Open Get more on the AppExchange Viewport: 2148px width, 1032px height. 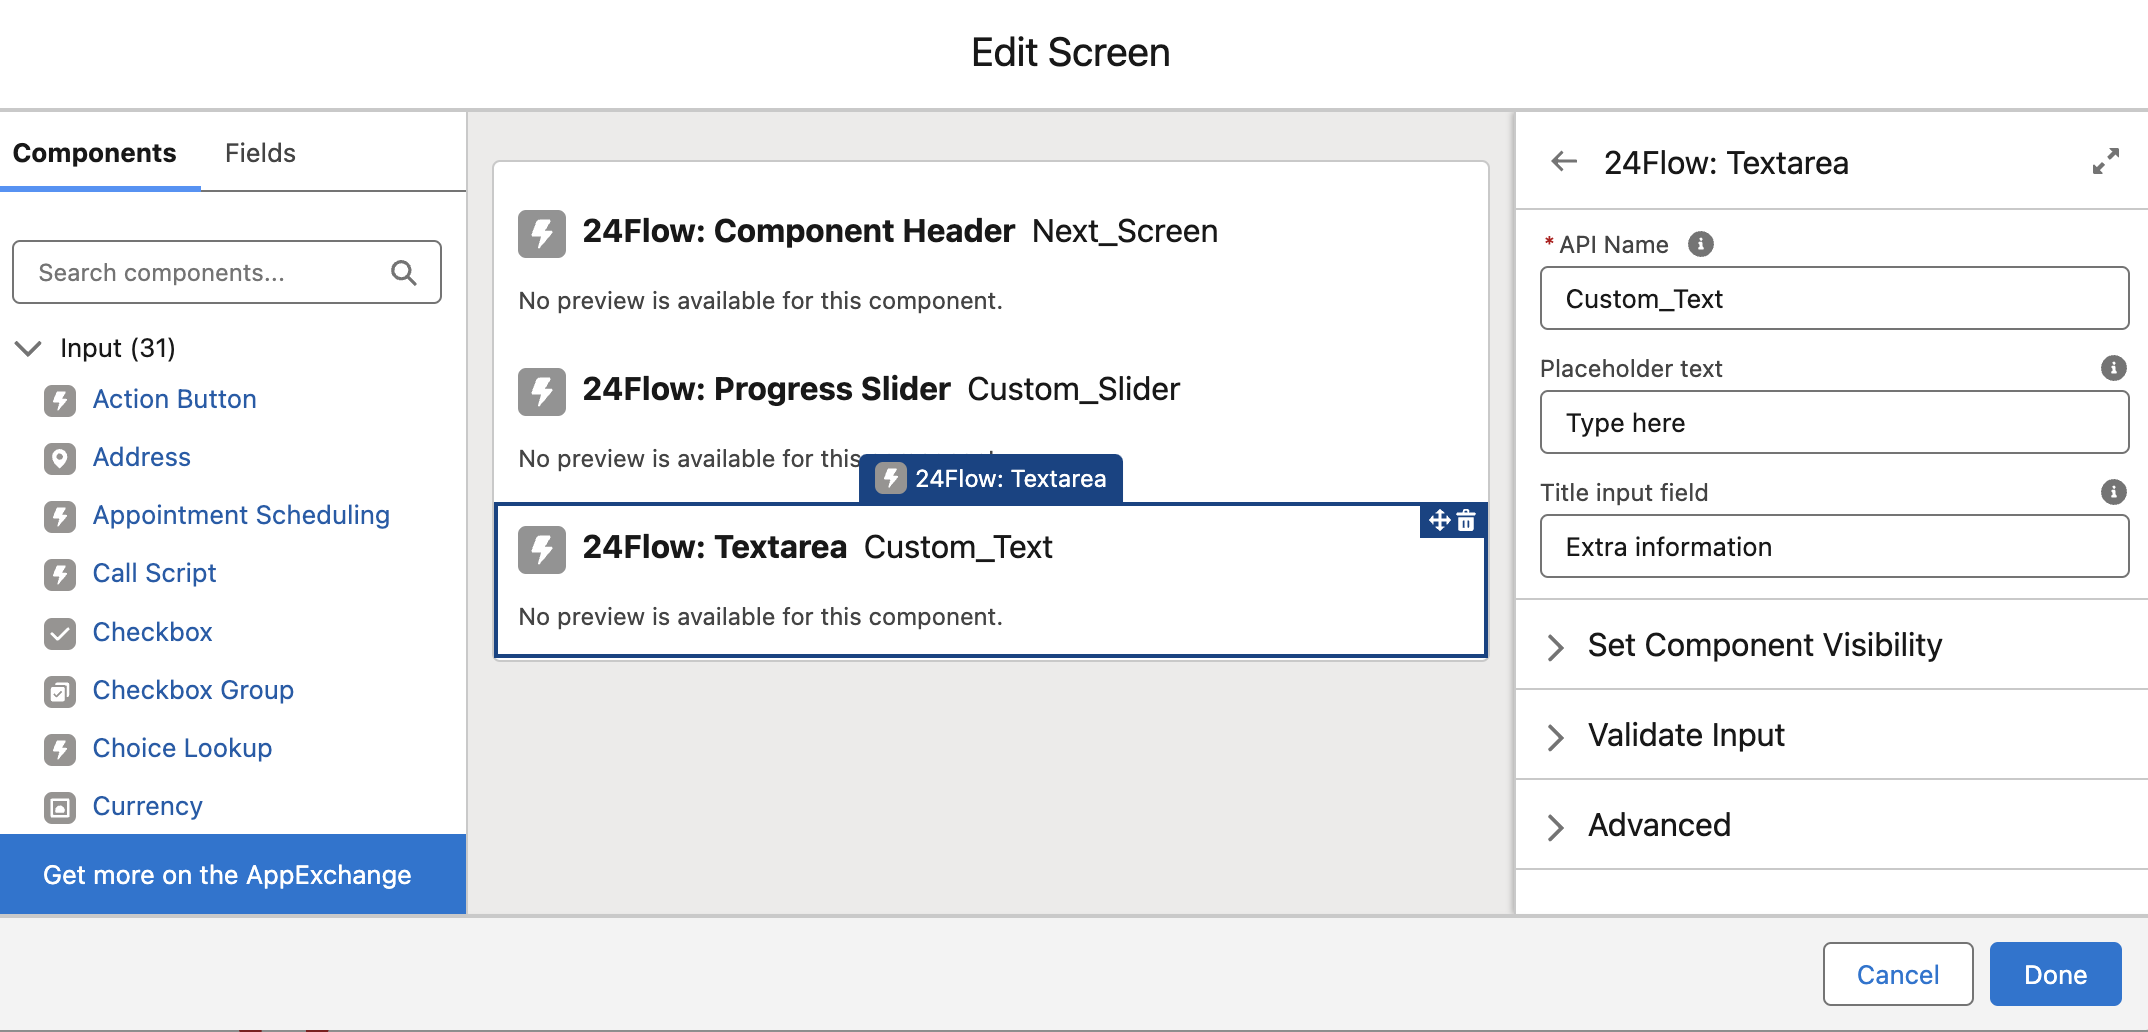[227, 875]
